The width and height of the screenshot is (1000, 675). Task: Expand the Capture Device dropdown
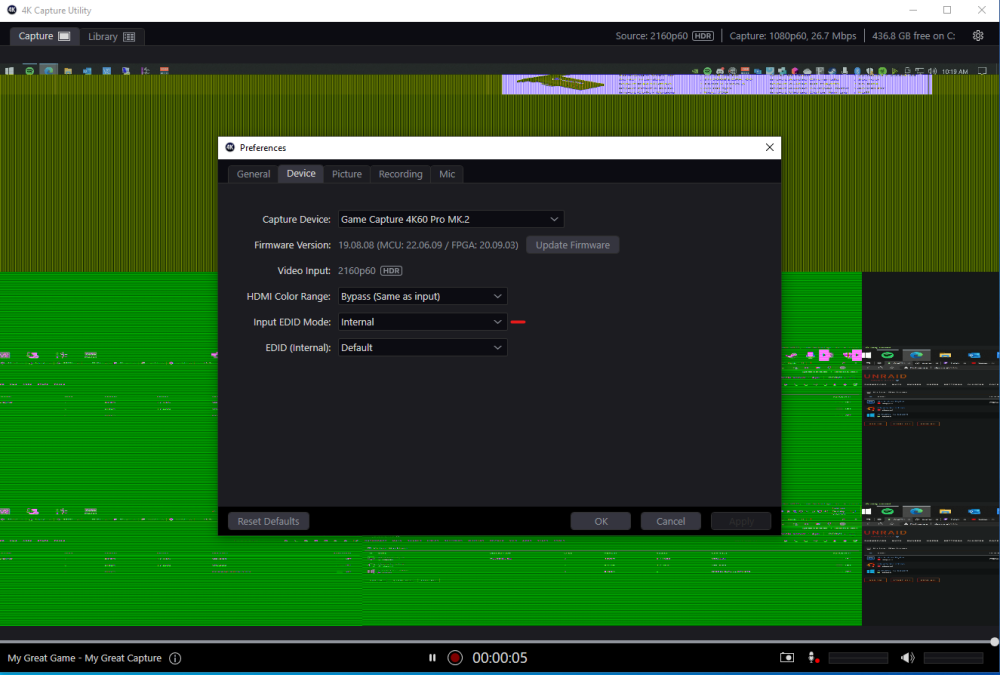pyautogui.click(x=451, y=219)
